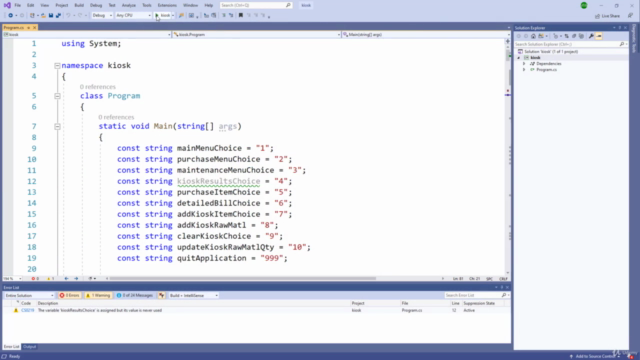Viewport: 640px width, 360px height.
Task: Collapse the Main method code block
Action: pos(57,127)
